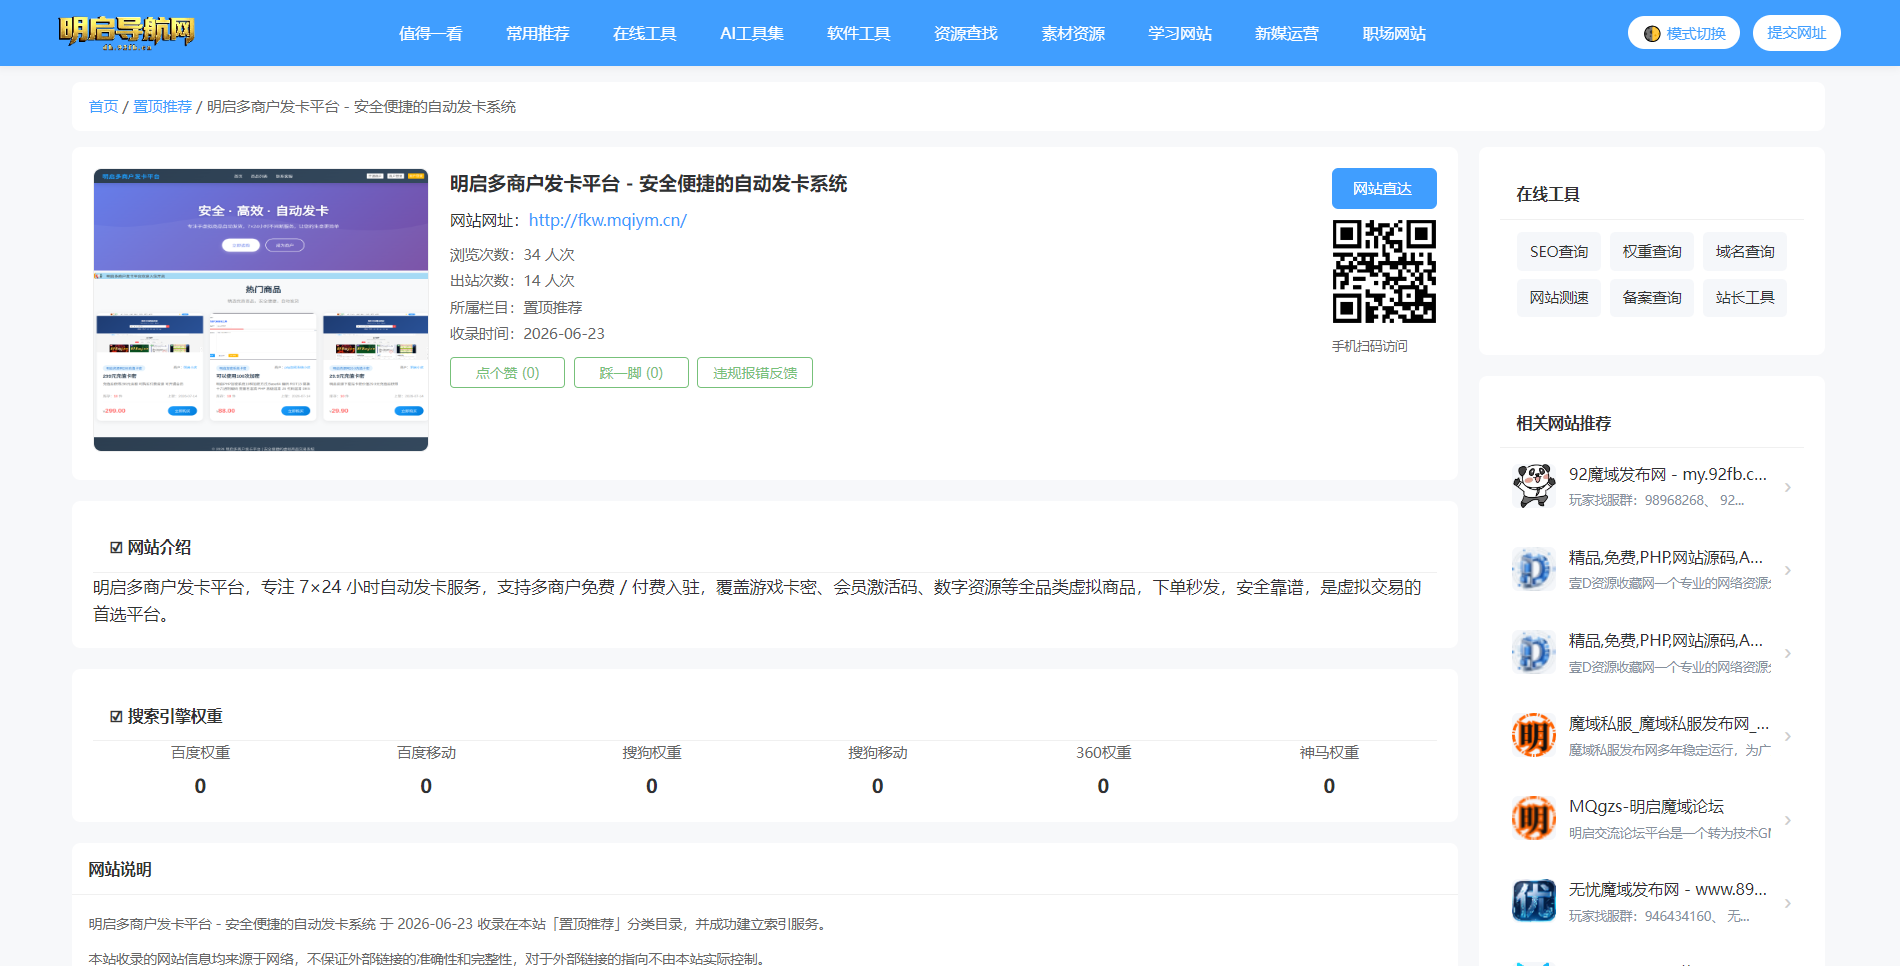Image resolution: width=1900 pixels, height=967 pixels.
Task: Open the SEO查询 tool
Action: coord(1558,251)
